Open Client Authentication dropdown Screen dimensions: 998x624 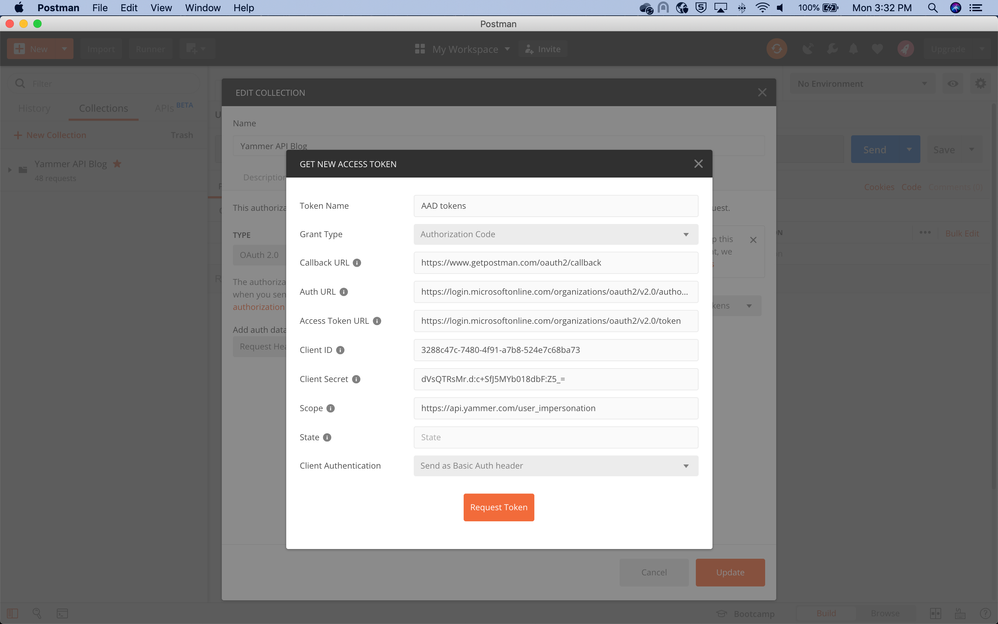pyautogui.click(x=556, y=465)
